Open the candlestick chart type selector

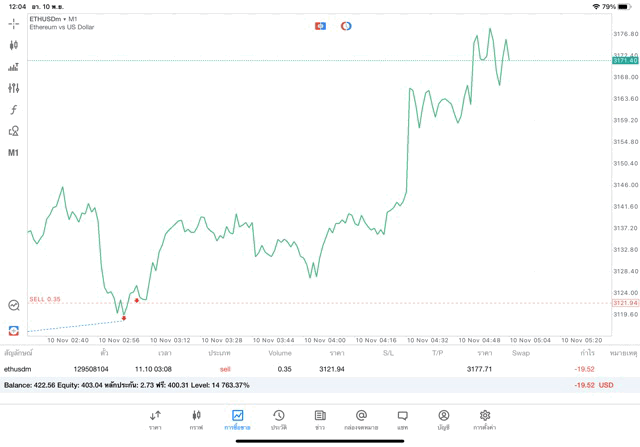coord(13,45)
